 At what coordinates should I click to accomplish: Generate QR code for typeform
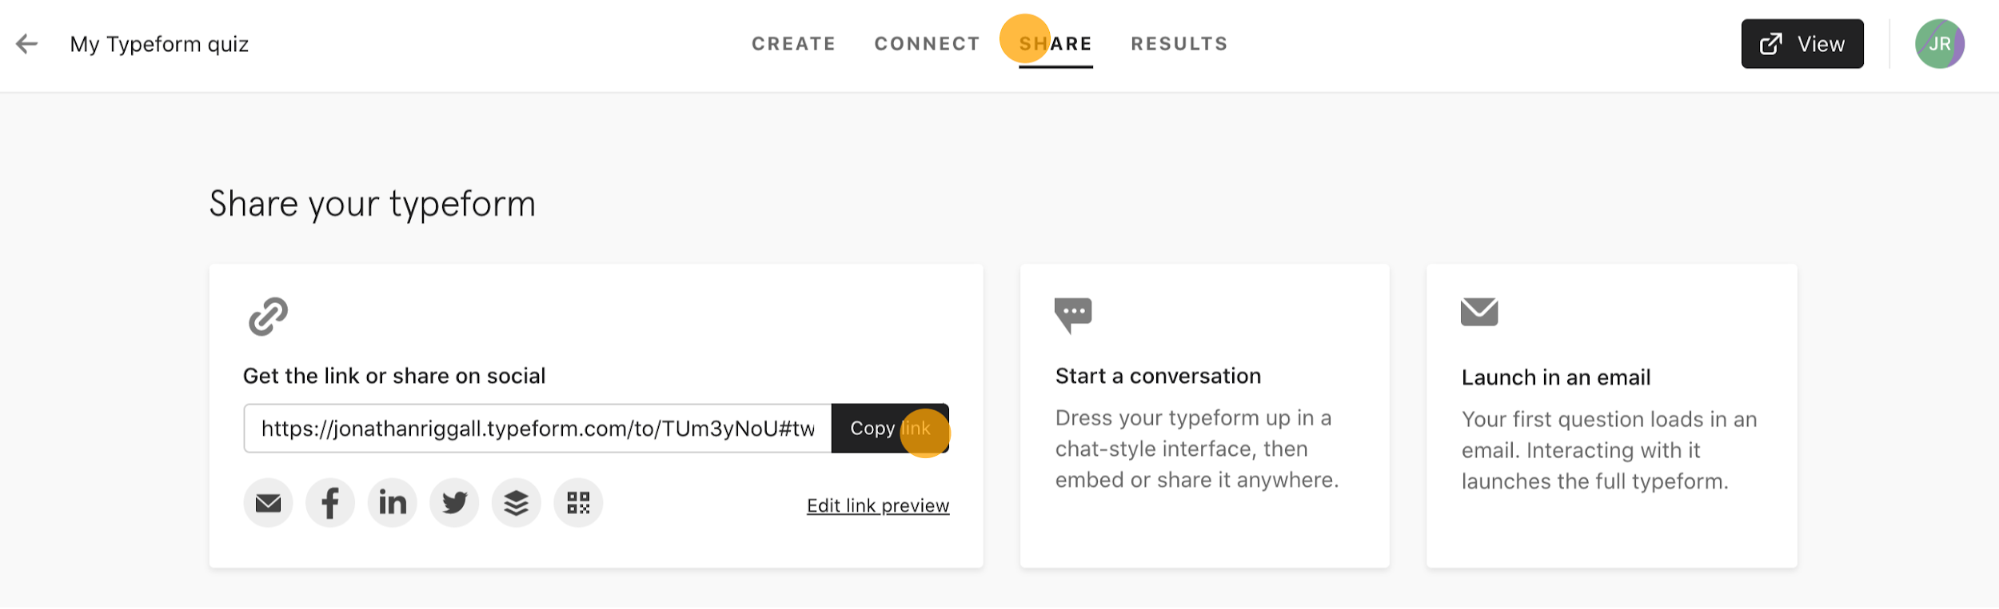coord(578,503)
